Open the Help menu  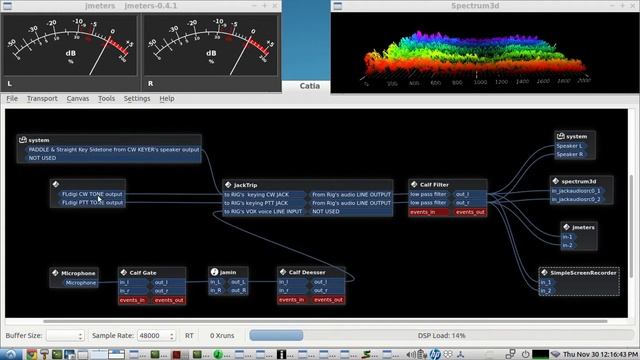[x=167, y=98]
